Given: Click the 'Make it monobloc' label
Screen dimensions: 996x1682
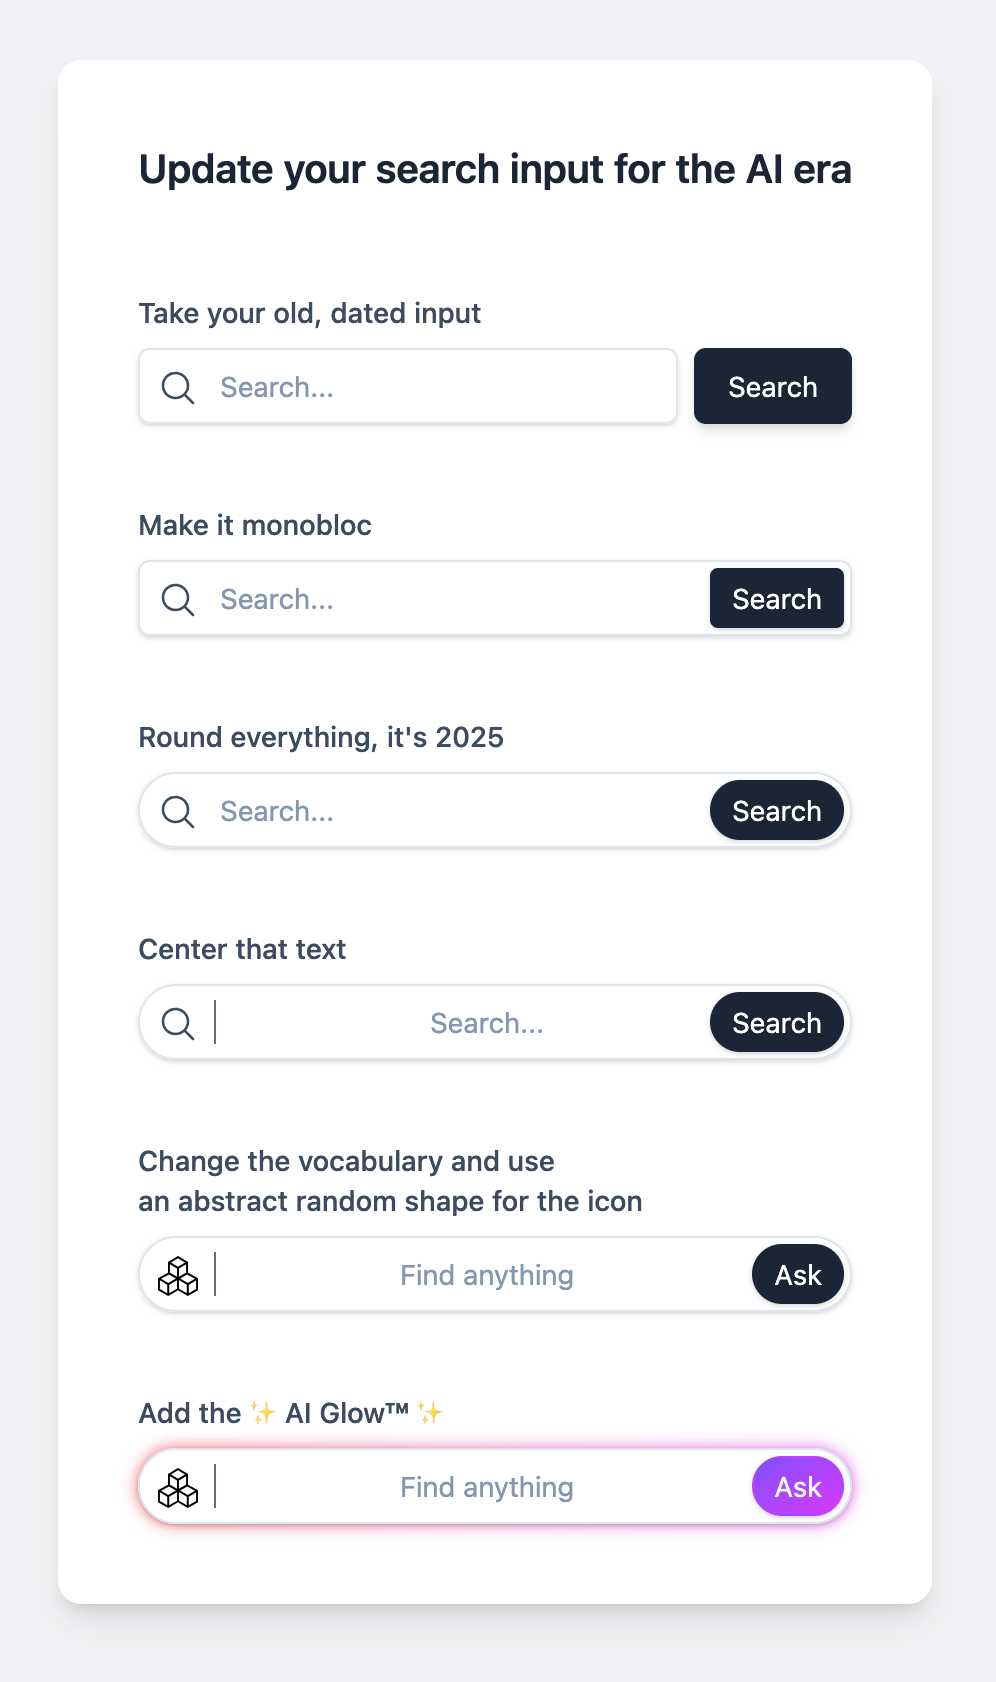Looking at the screenshot, I should (255, 525).
